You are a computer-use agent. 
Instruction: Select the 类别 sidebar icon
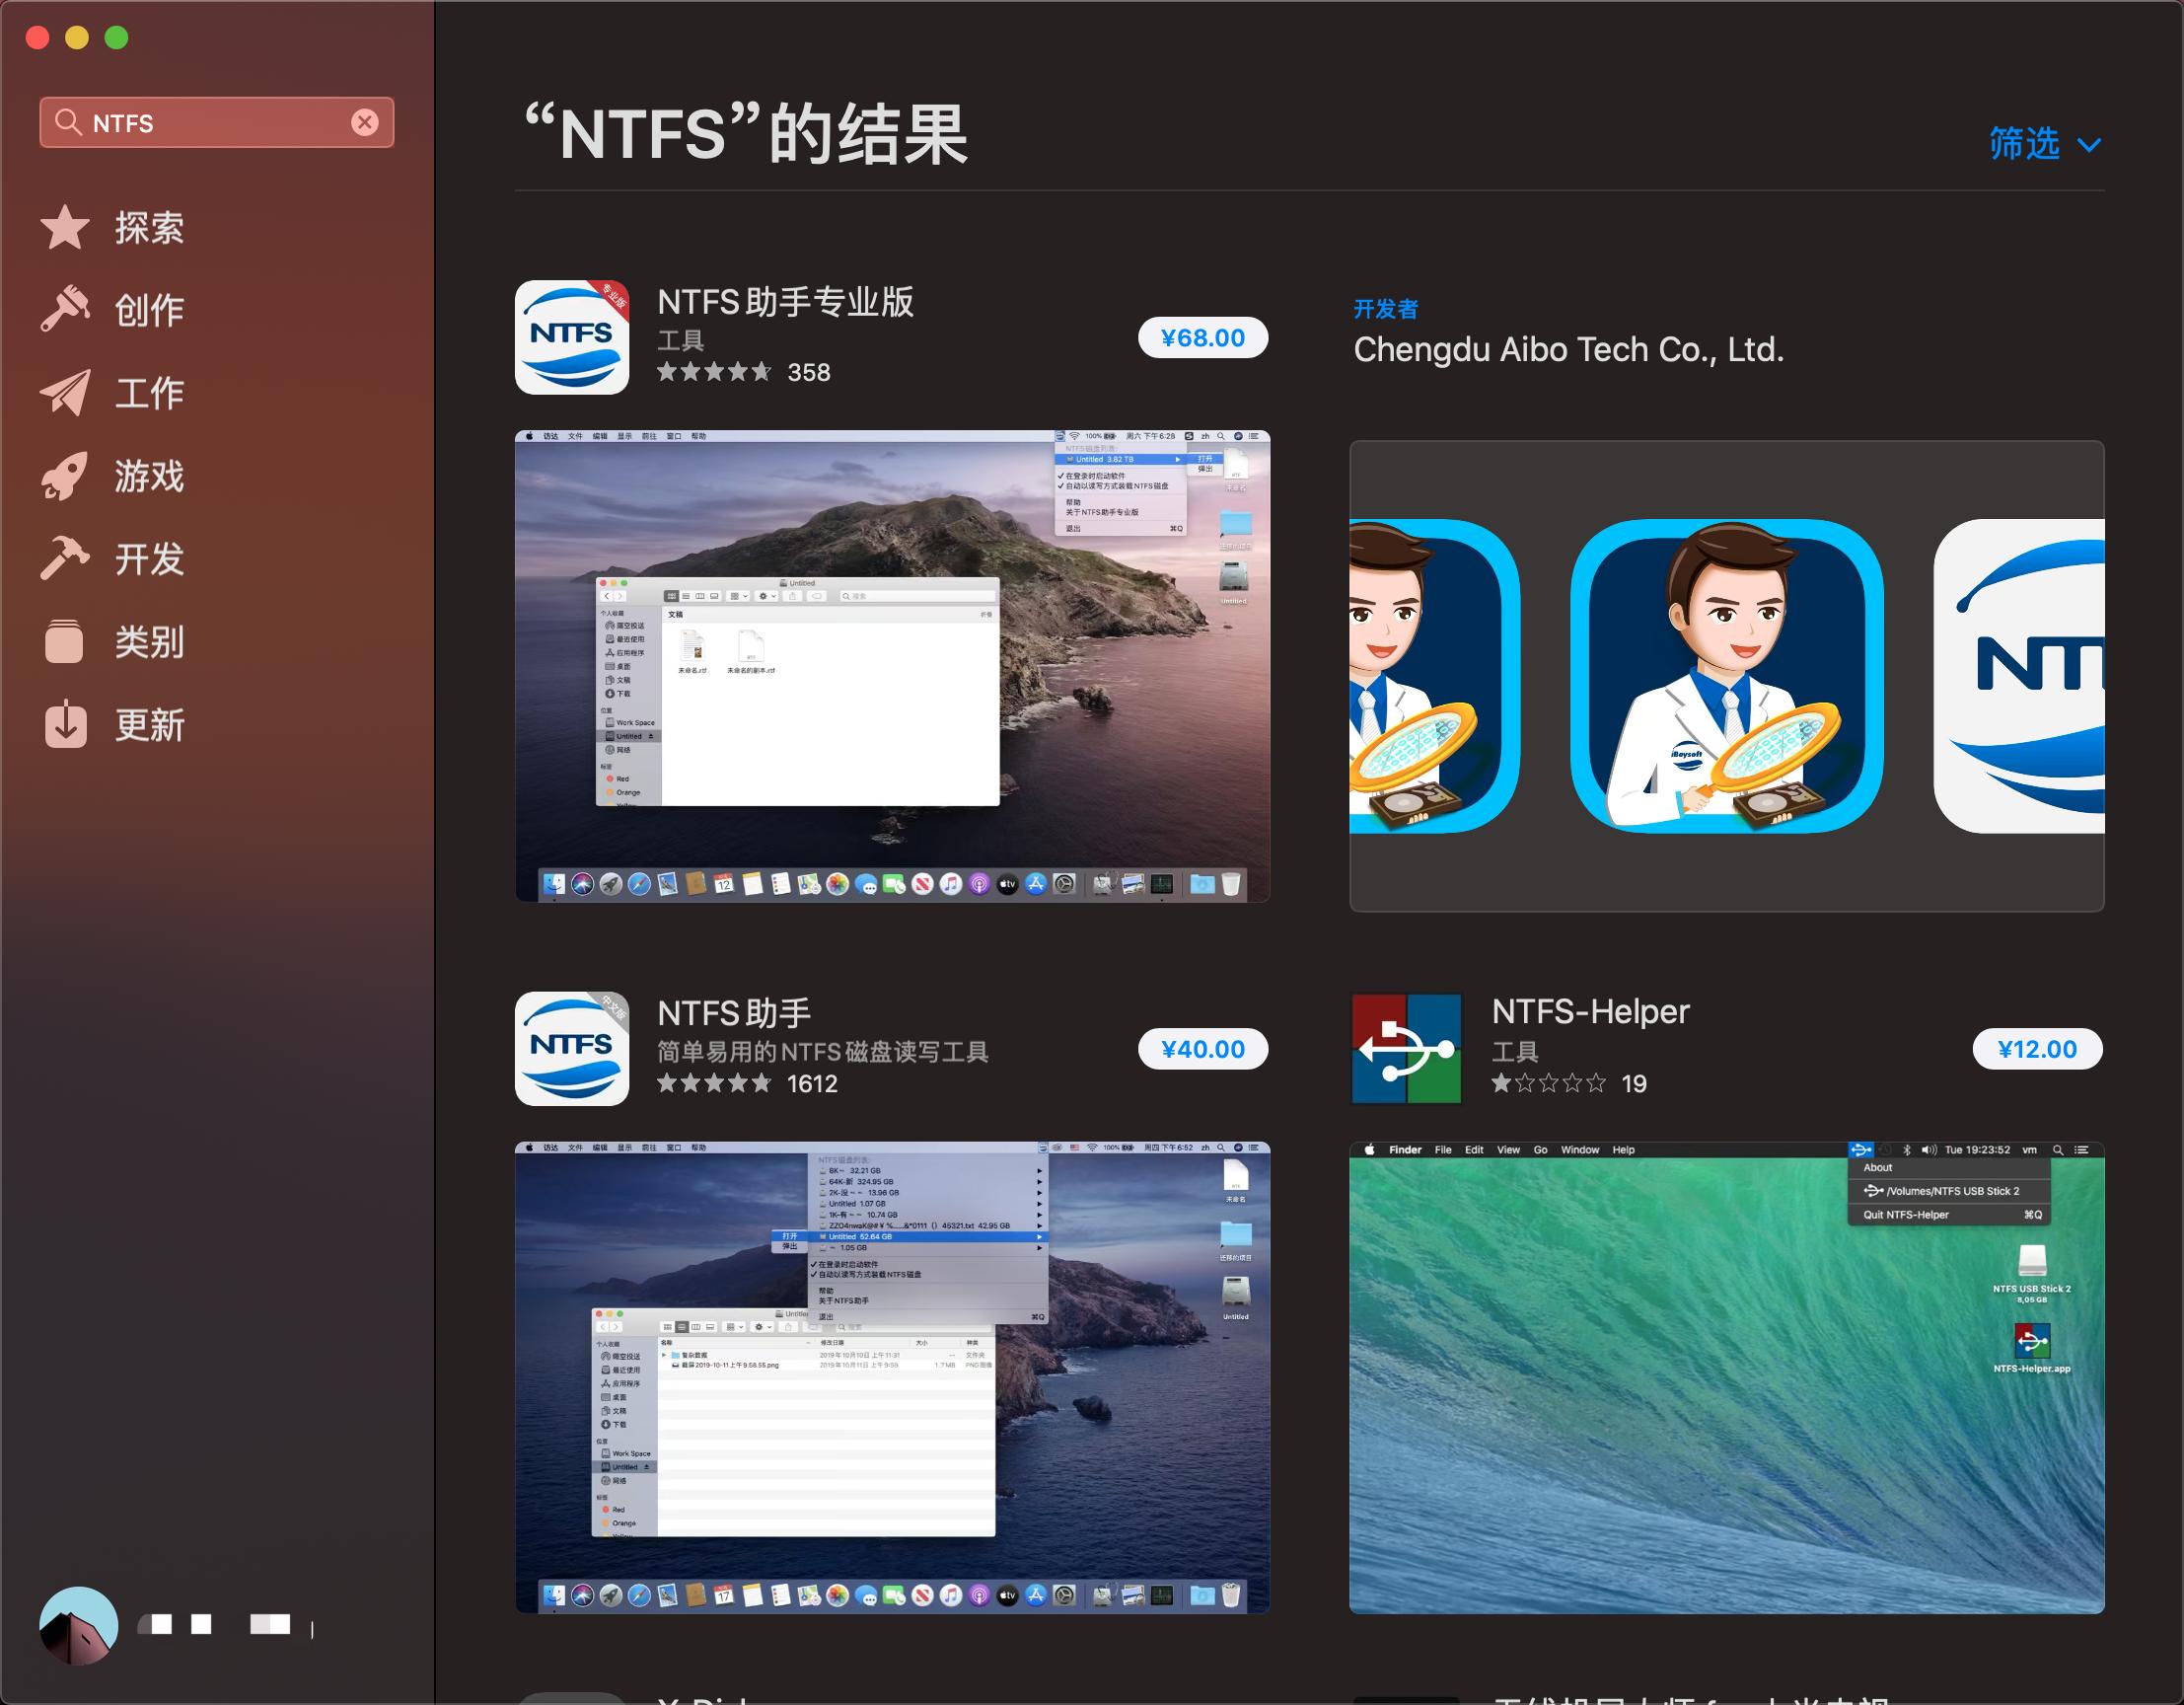click(147, 644)
